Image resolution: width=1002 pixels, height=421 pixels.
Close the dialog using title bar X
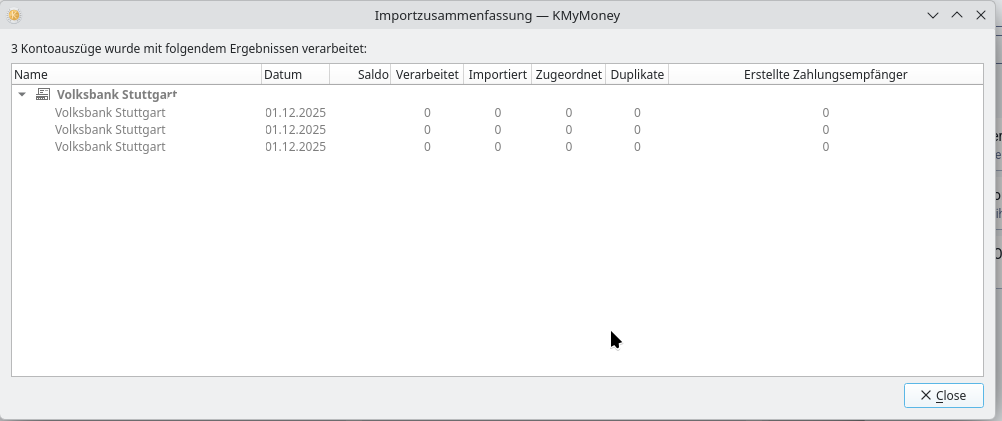(x=980, y=16)
